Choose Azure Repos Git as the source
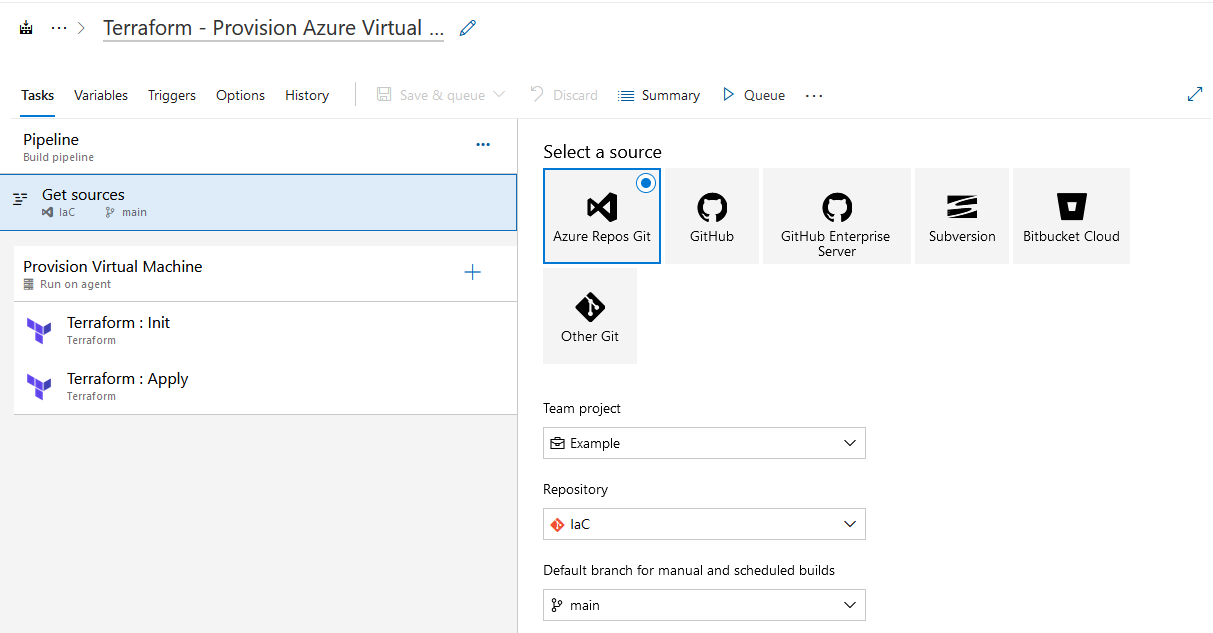 602,216
